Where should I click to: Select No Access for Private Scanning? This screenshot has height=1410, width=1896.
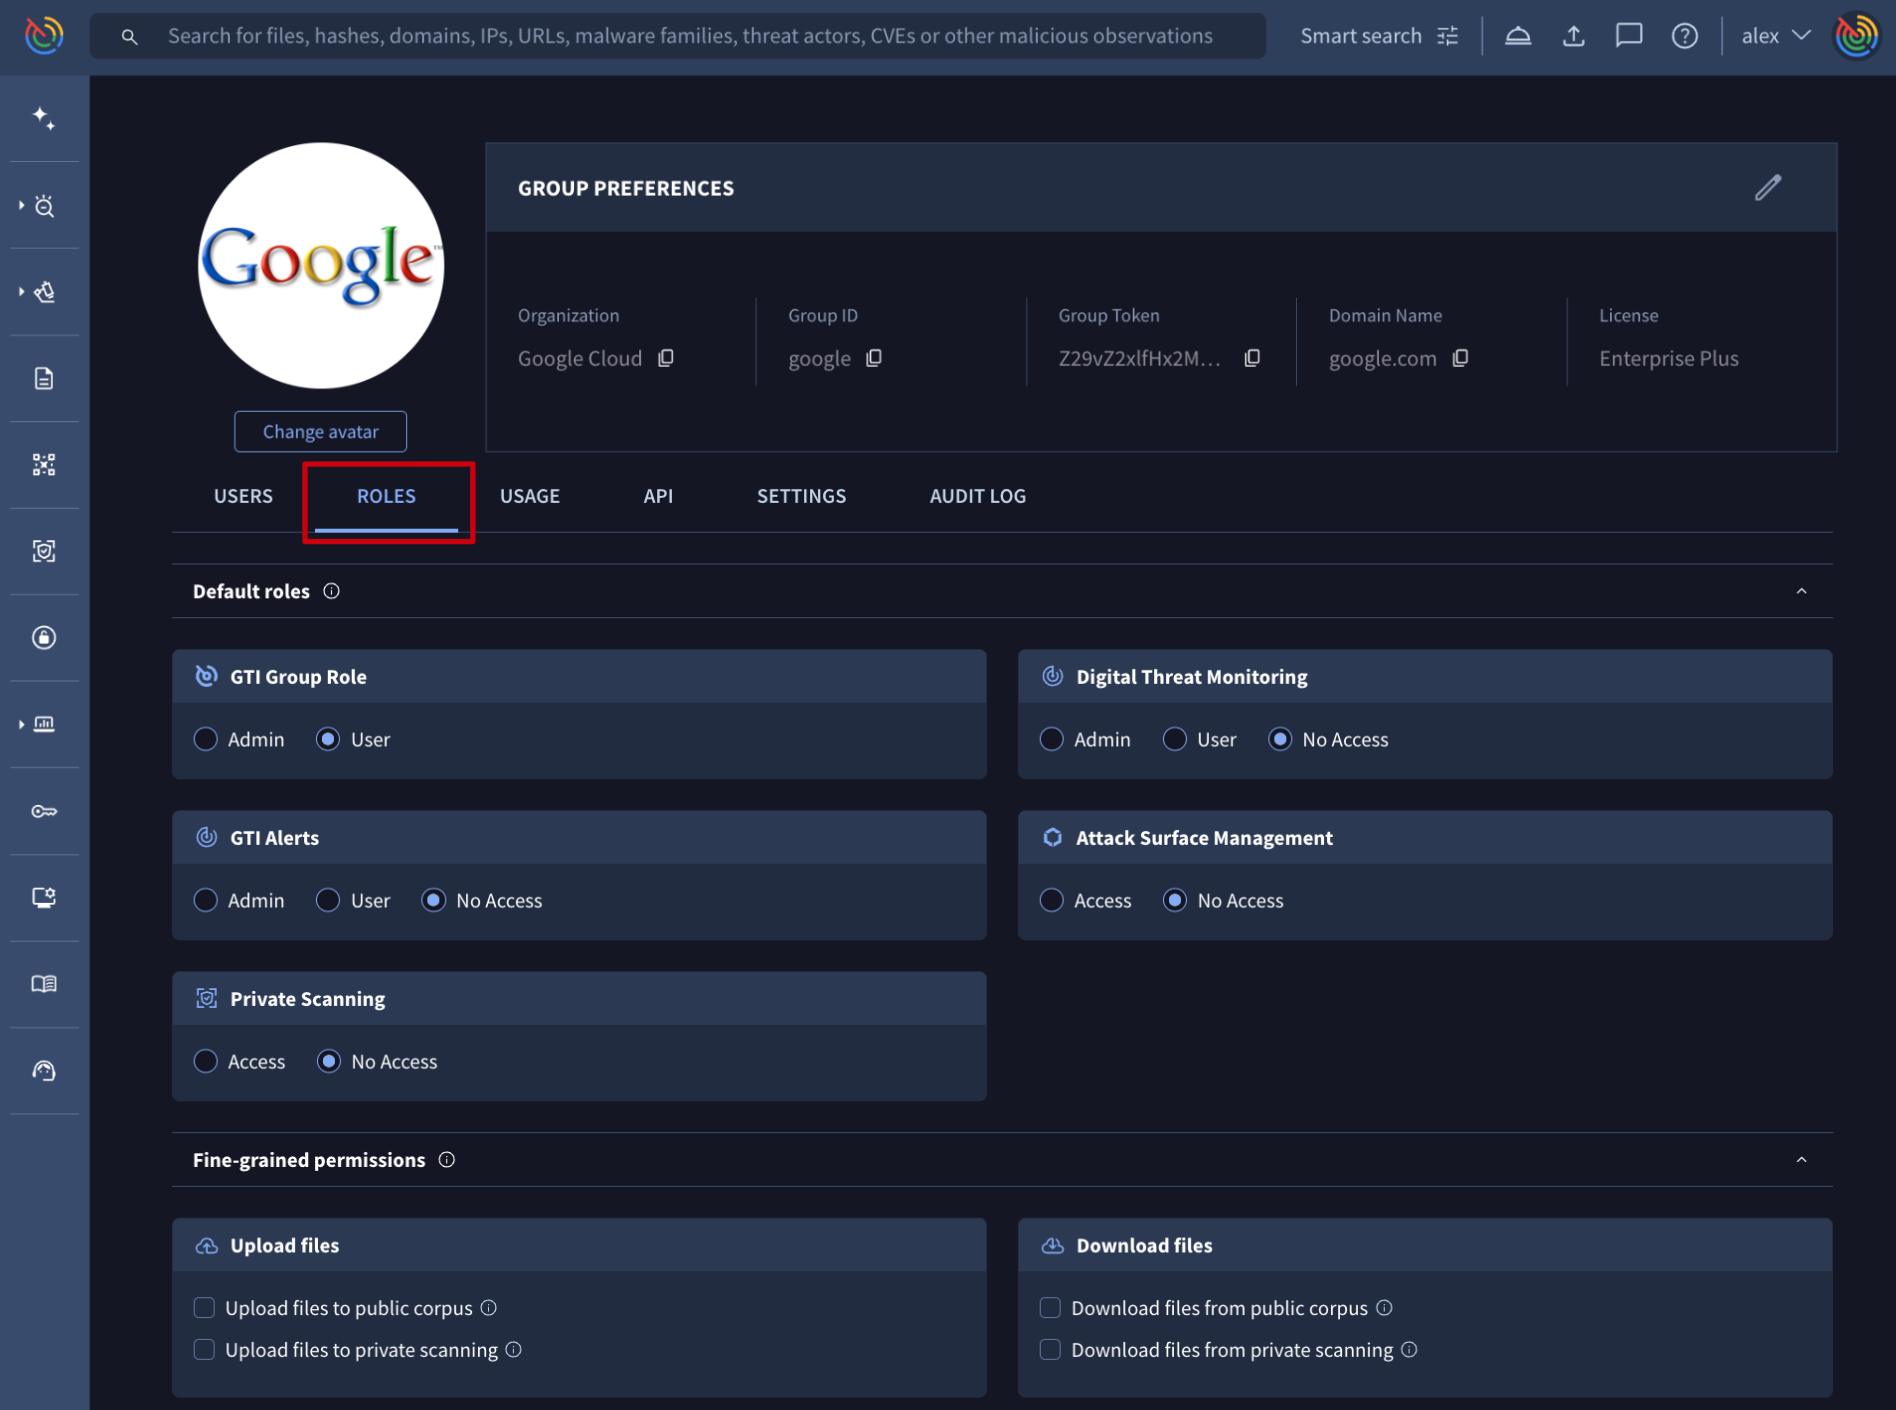(328, 1061)
